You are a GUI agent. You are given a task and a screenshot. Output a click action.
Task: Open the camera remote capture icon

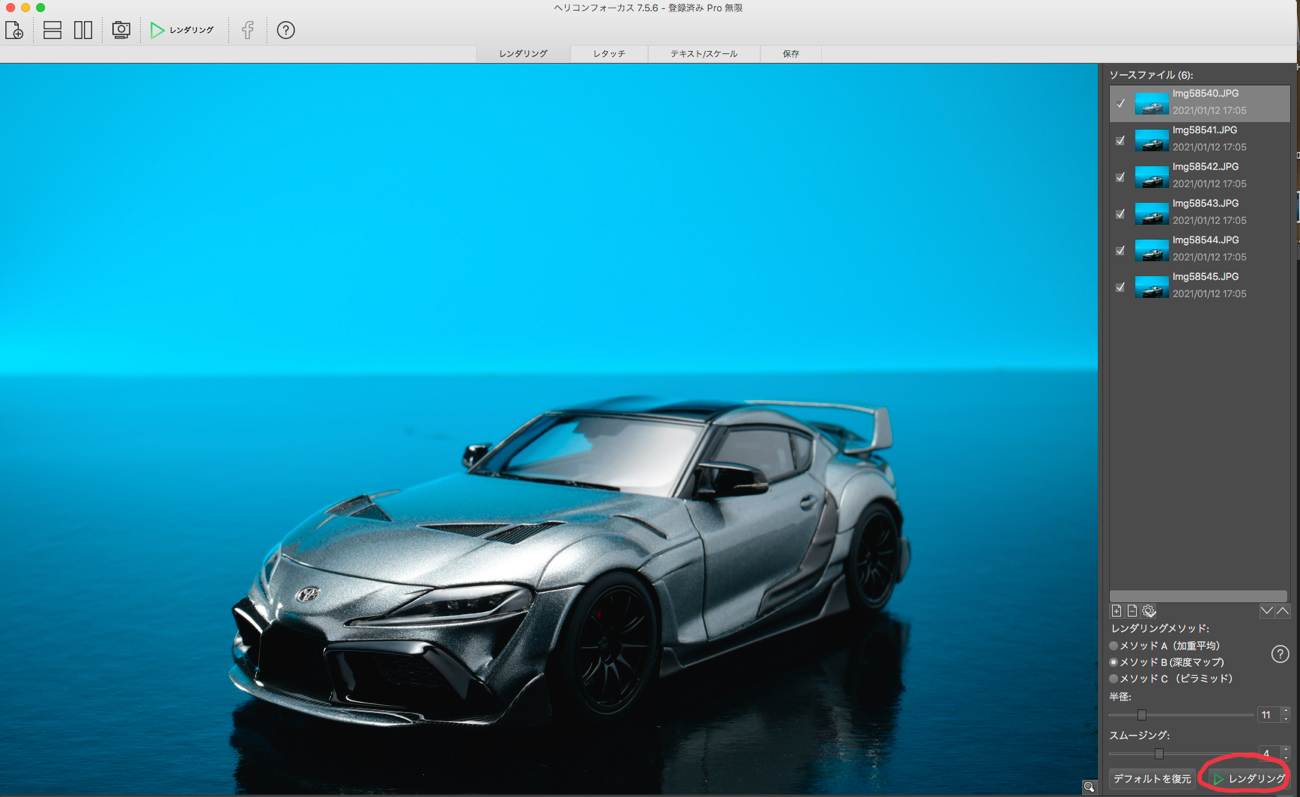121,30
